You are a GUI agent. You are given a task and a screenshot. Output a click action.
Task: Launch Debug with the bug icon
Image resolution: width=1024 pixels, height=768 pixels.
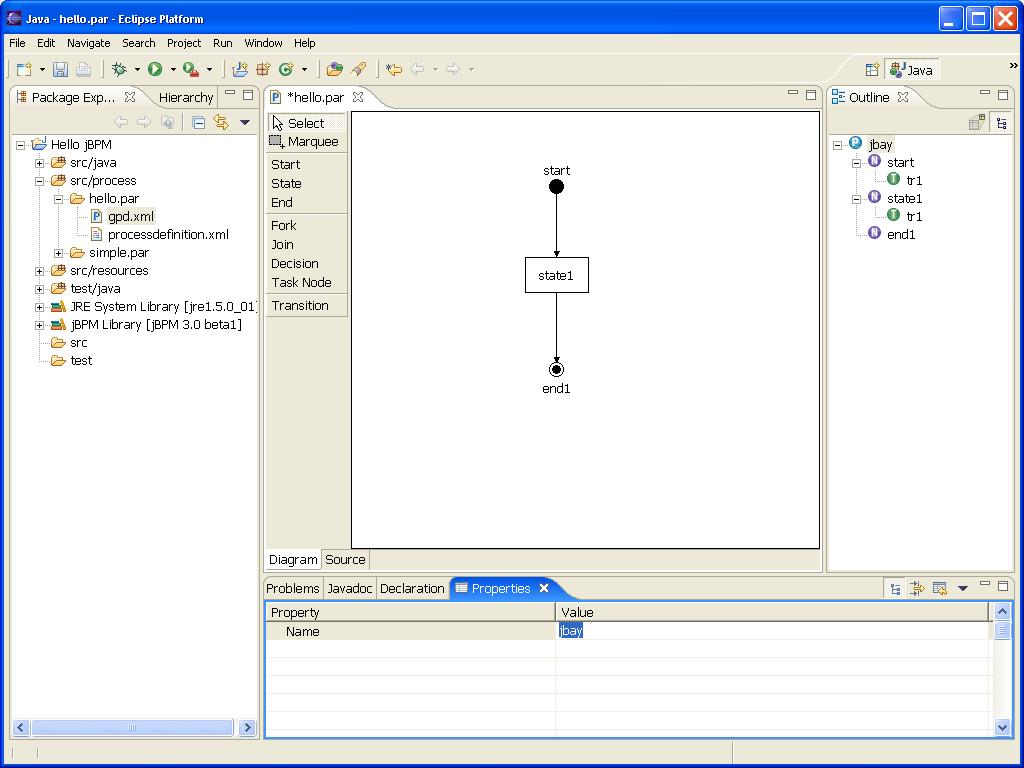pos(119,69)
